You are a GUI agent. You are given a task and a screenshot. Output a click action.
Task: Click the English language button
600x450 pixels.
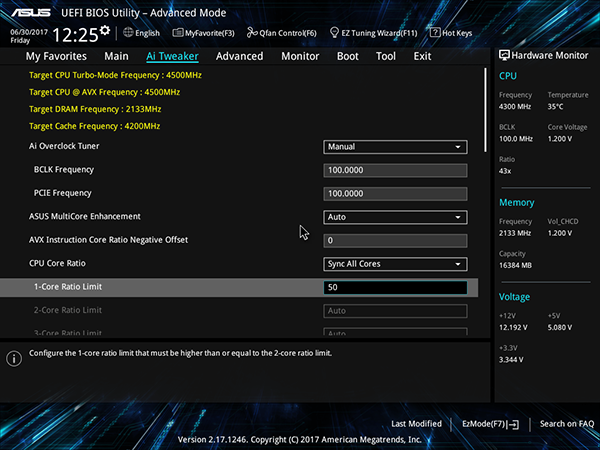142,33
